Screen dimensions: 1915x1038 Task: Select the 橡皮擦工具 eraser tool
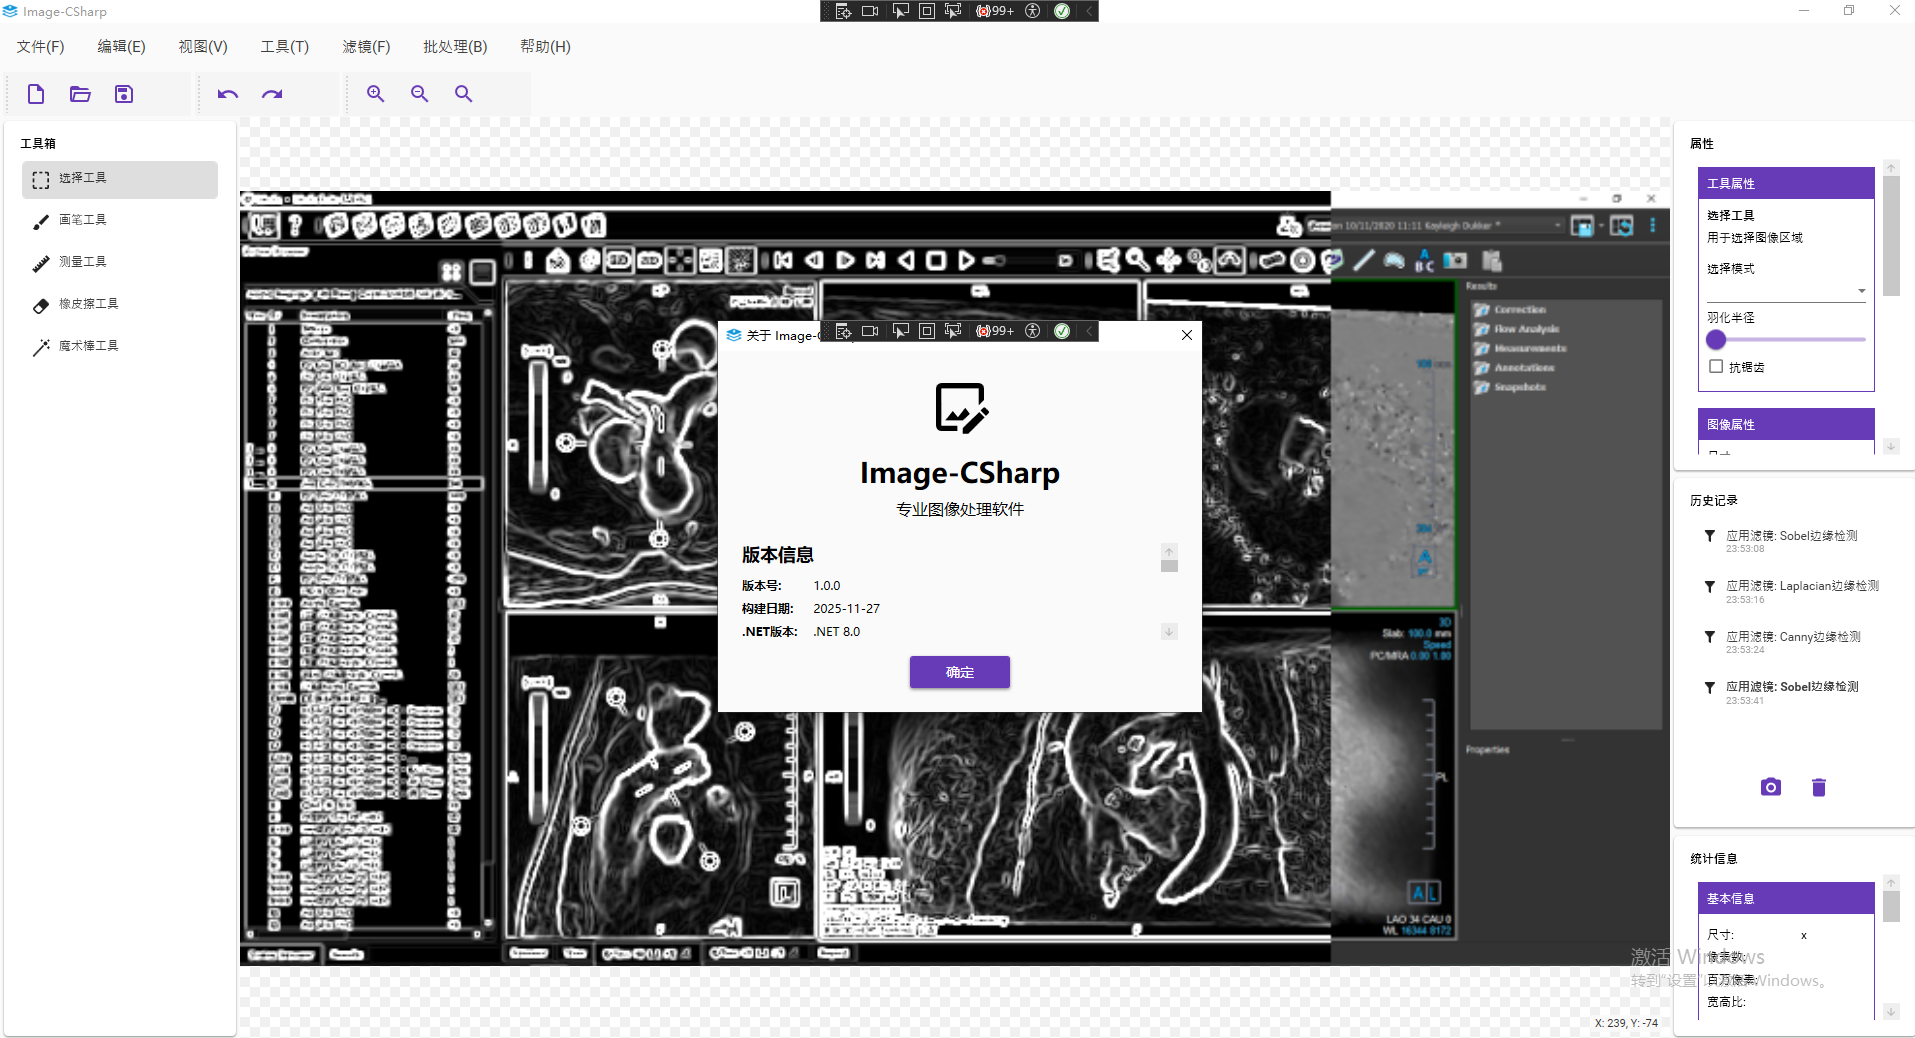(120, 305)
